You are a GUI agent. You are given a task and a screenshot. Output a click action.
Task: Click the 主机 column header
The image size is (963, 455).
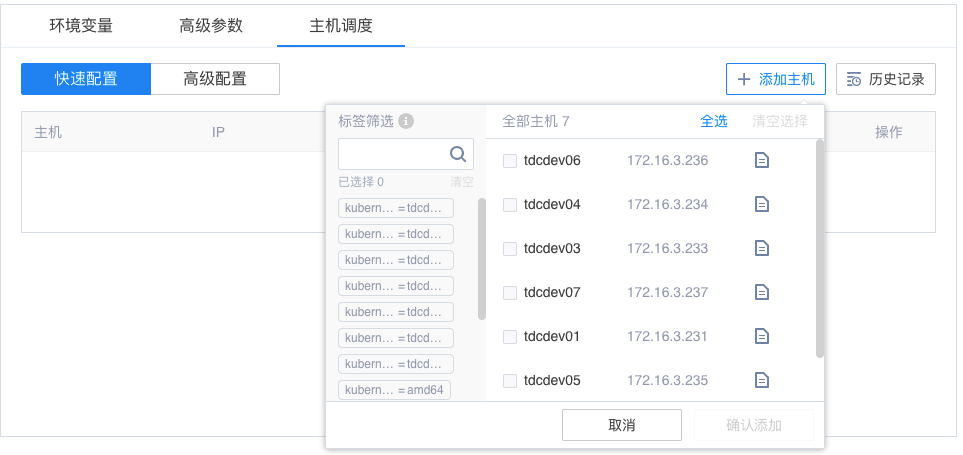tap(48, 132)
